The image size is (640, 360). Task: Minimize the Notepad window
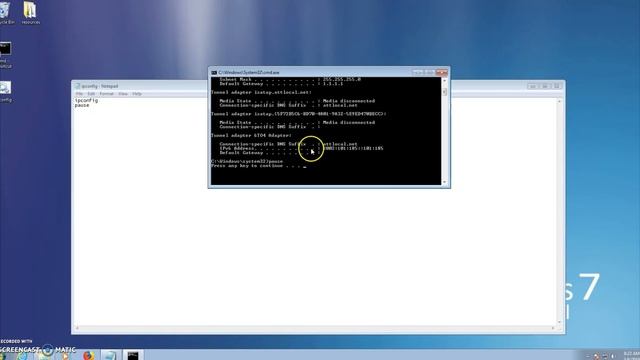[x=532, y=86]
